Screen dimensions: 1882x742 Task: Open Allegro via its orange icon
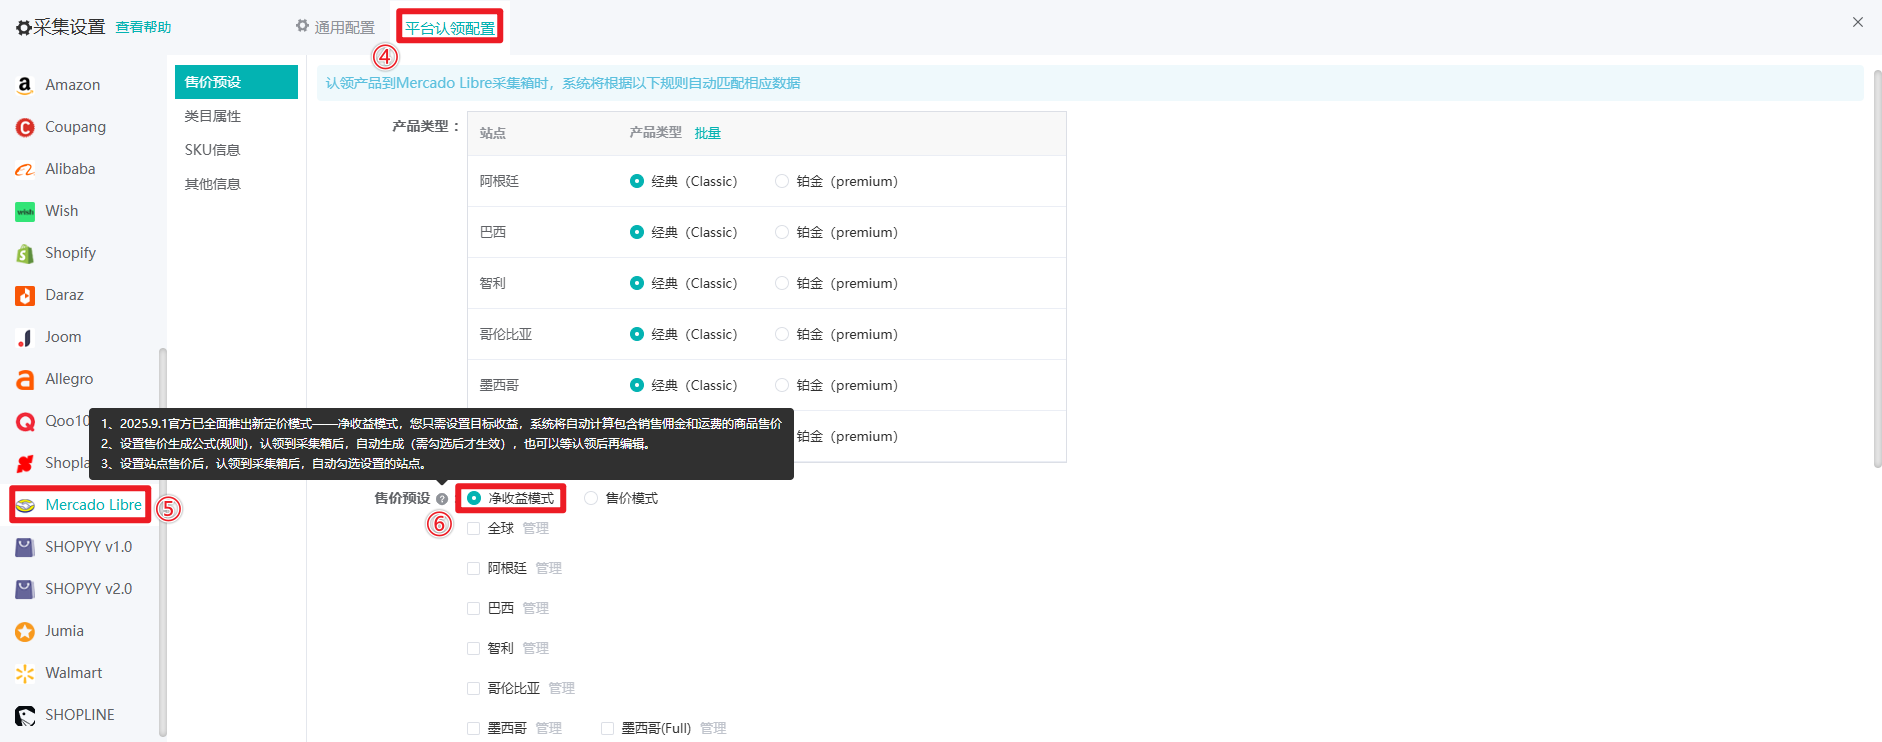point(25,379)
